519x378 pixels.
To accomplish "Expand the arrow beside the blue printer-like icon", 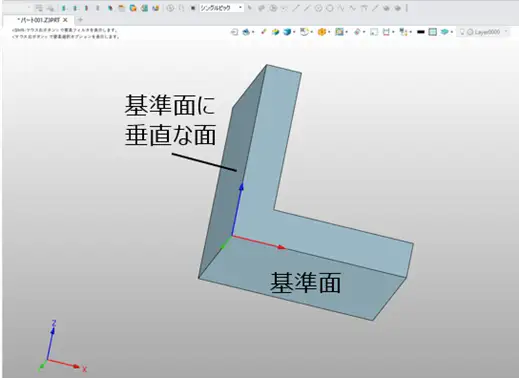I will point(253,32).
